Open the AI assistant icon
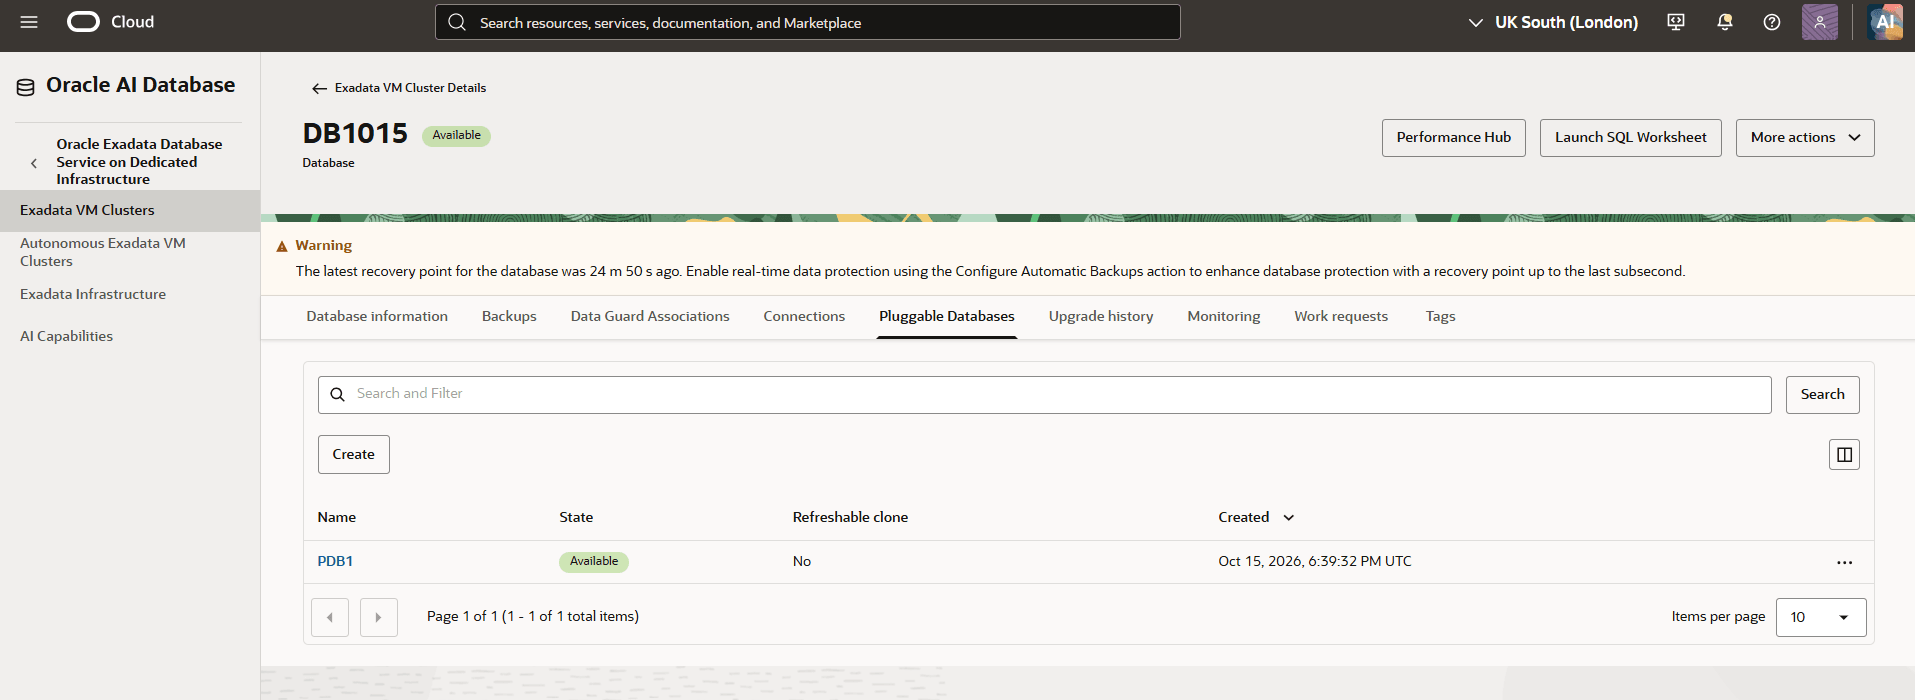1915x700 pixels. pyautogui.click(x=1885, y=22)
